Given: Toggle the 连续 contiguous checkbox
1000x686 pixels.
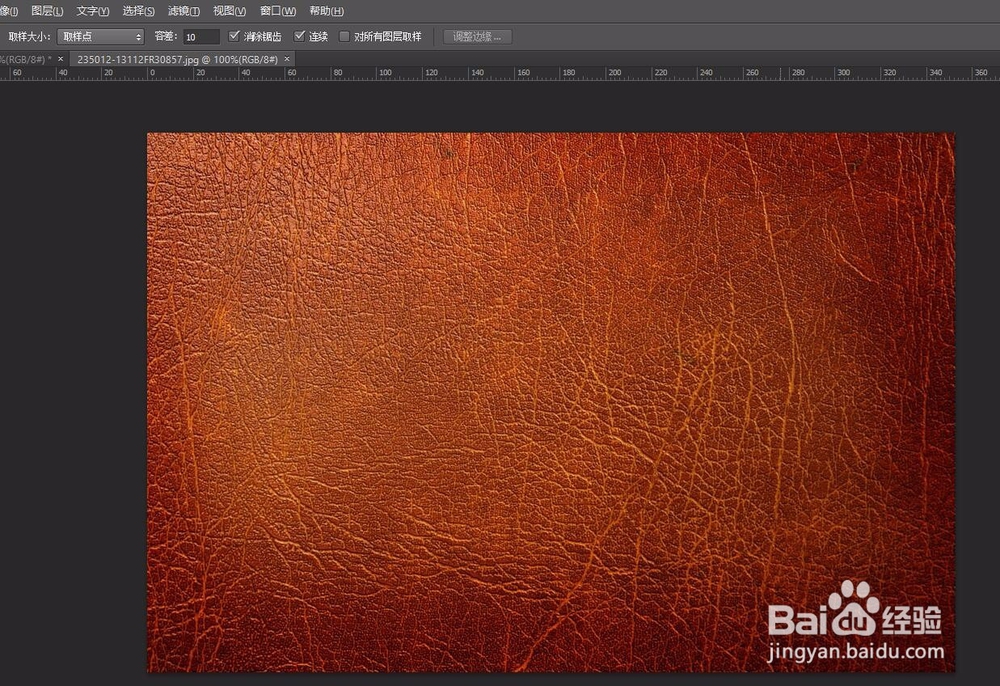Looking at the screenshot, I should coord(299,36).
